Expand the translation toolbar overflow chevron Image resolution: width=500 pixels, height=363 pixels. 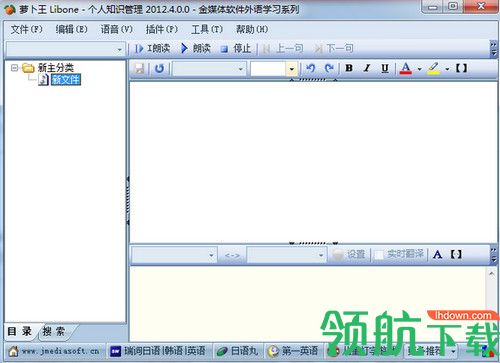pos(494,255)
